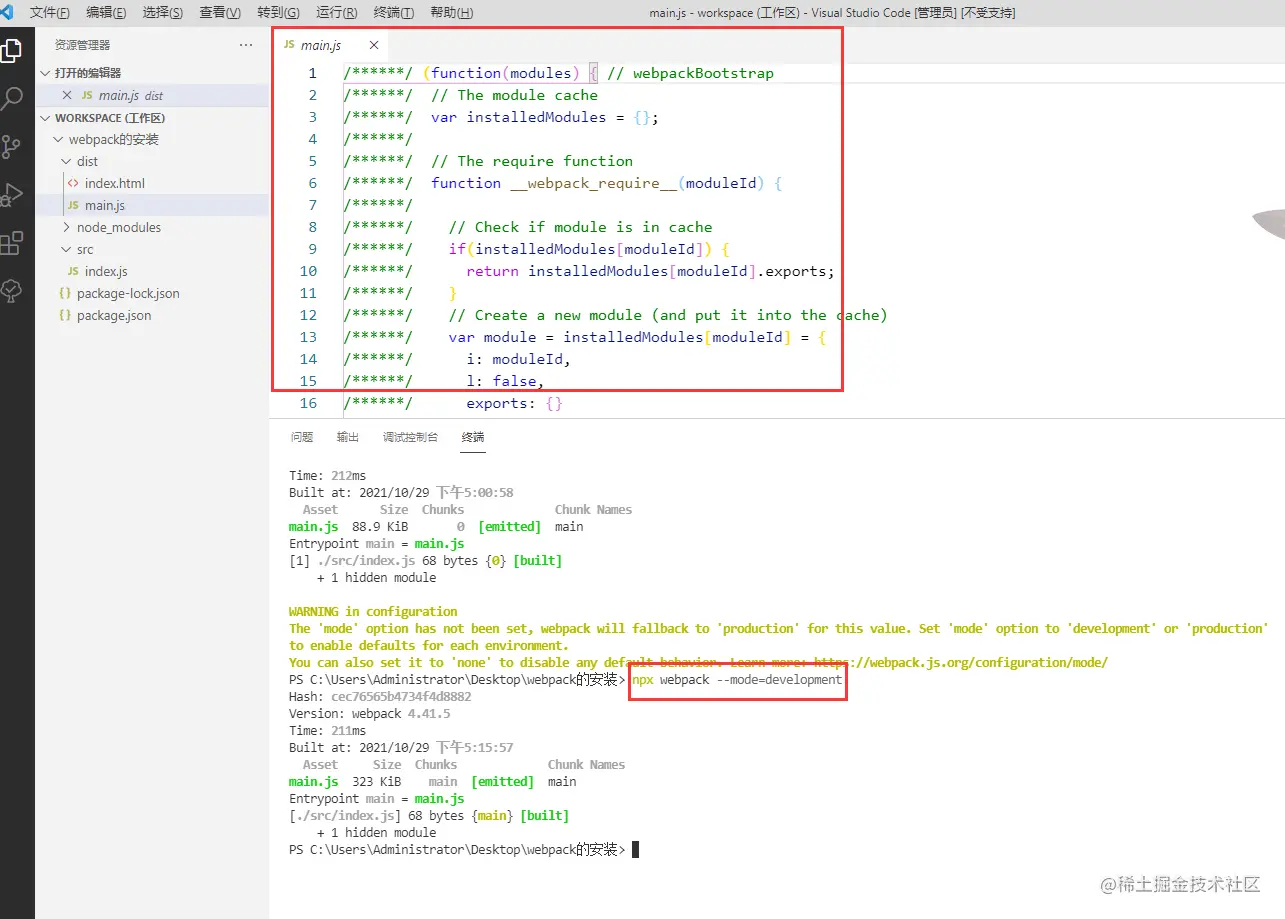The height and width of the screenshot is (919, 1285).
Task: Switch to the 调试控制台 panel tab
Action: (410, 437)
